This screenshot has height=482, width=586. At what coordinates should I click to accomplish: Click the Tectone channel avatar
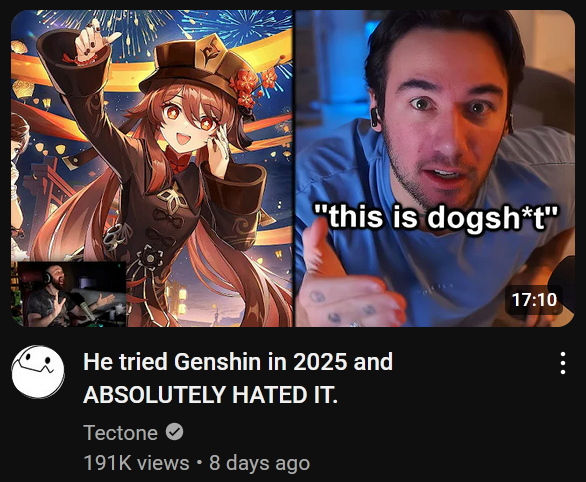tap(38, 371)
